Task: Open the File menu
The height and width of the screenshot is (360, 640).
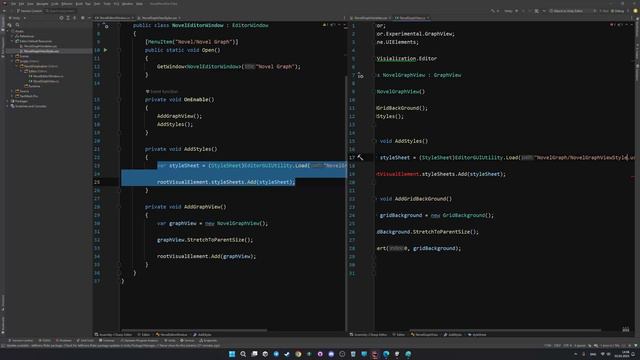Action: coord(13,4)
